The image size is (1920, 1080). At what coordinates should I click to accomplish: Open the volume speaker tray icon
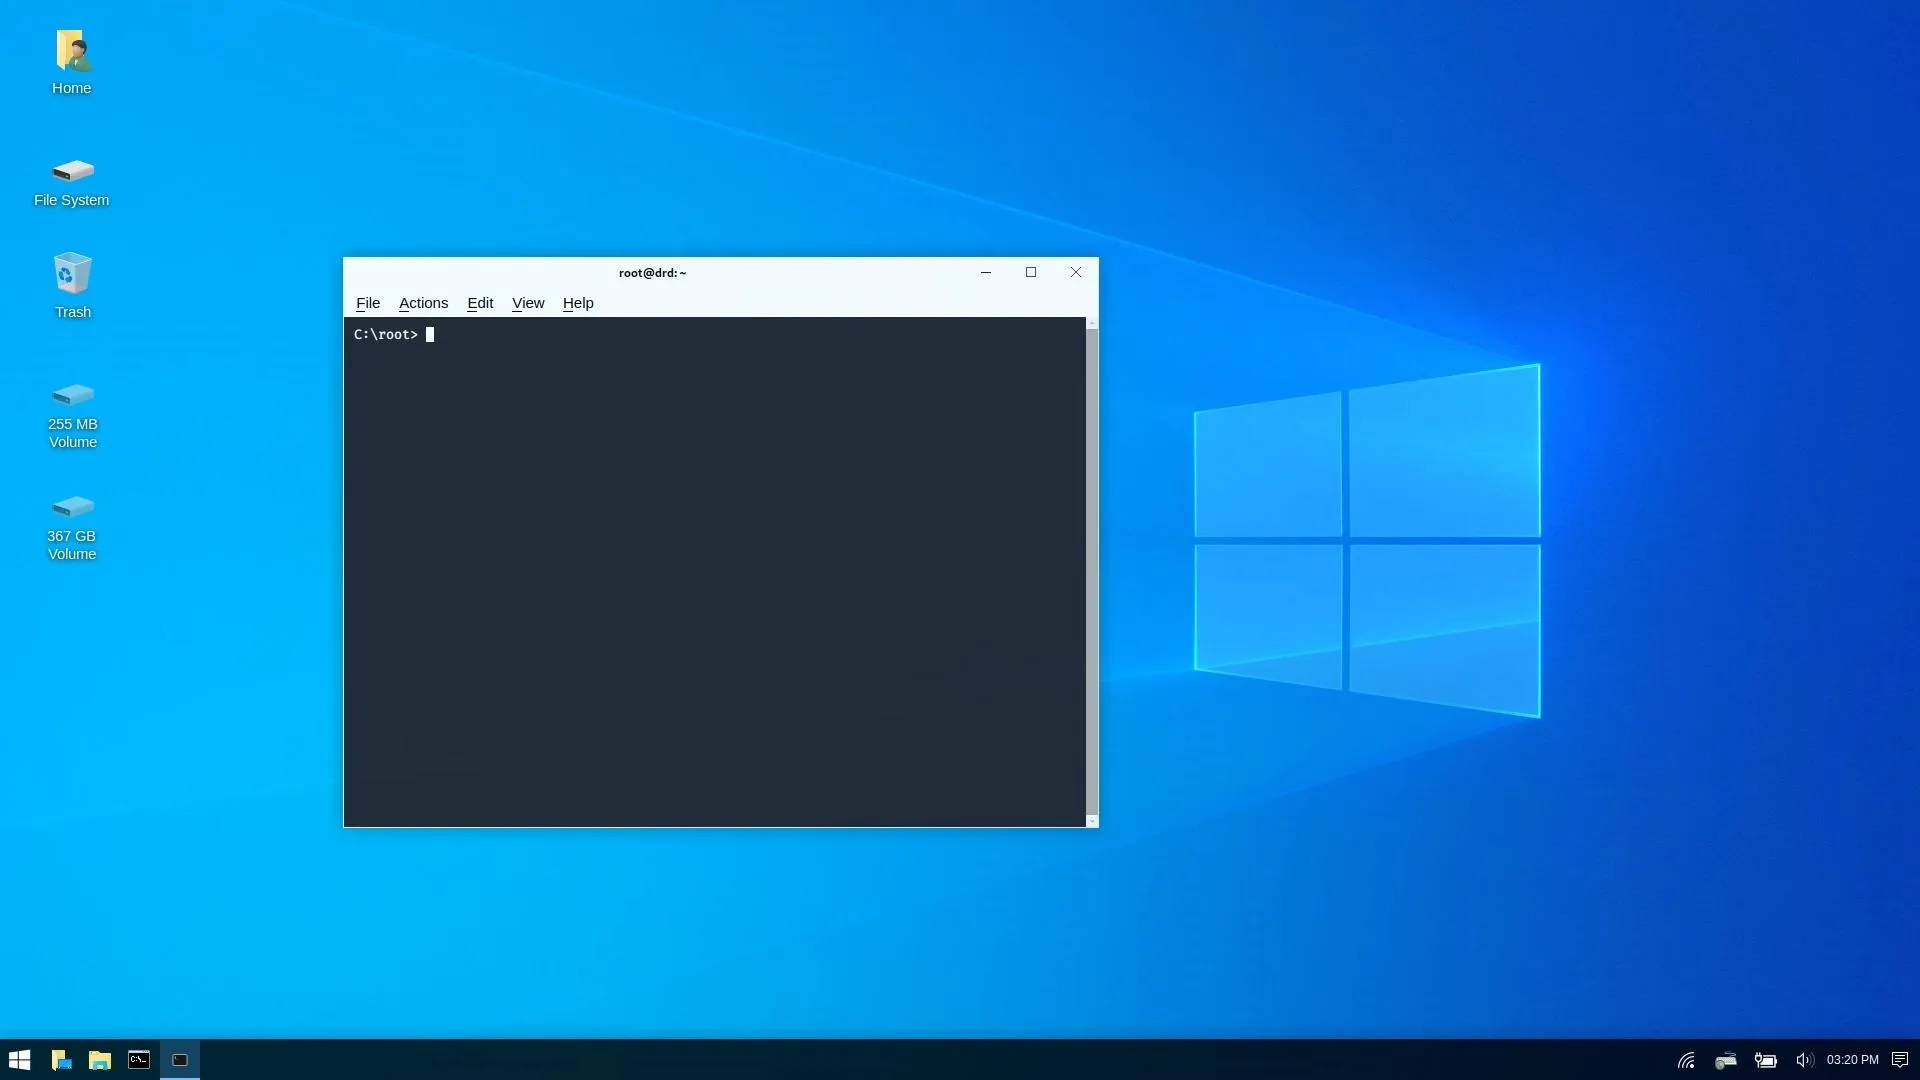click(1804, 1060)
